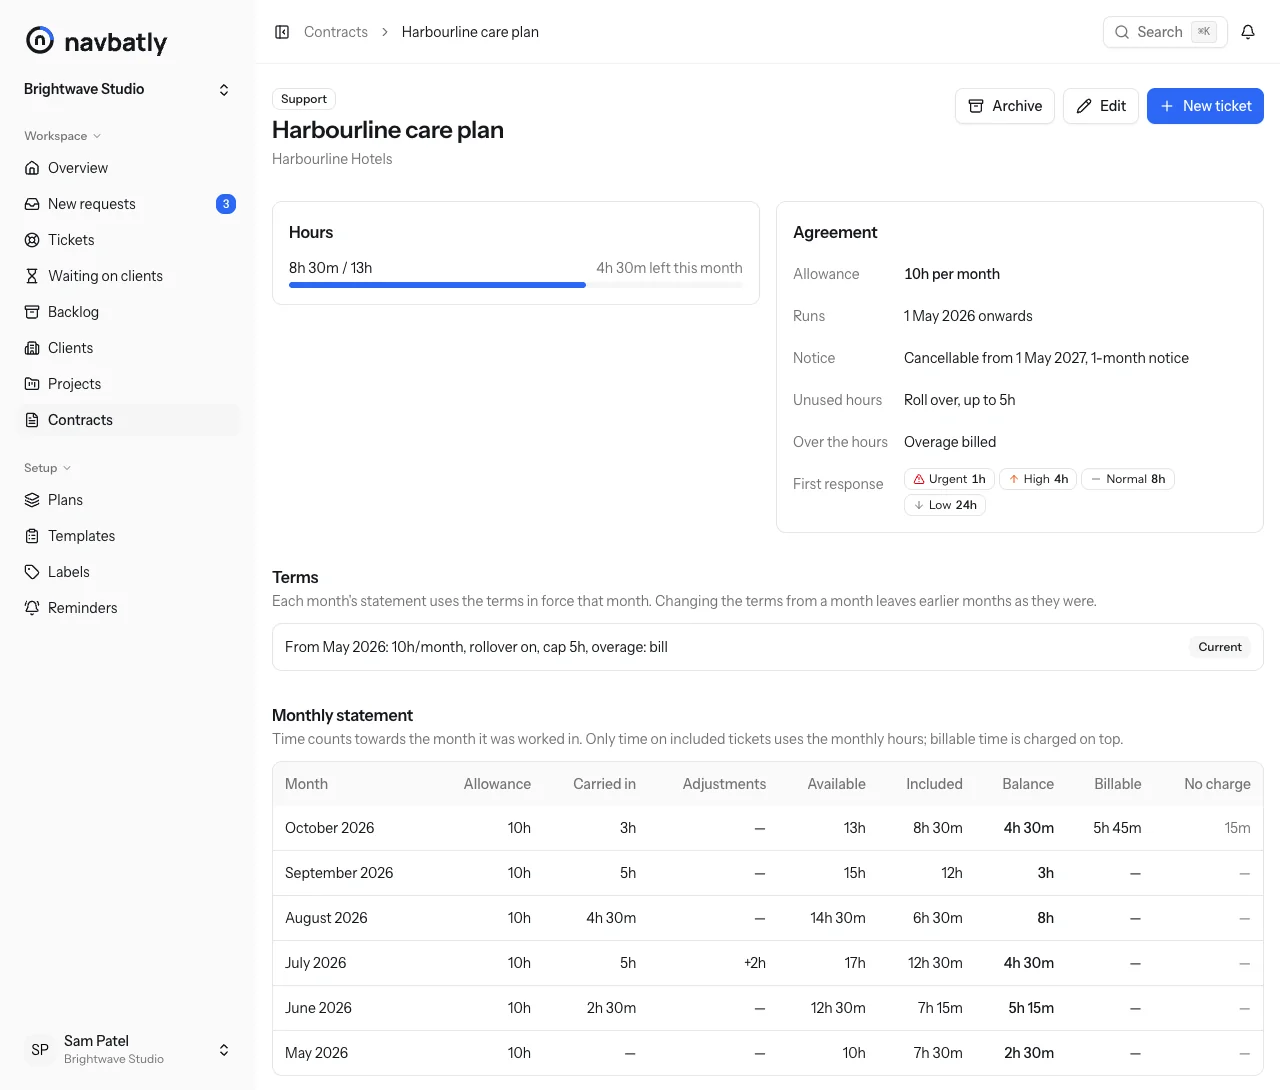1280x1090 pixels.
Task: Click the +2h adjustment in July 2026
Action: point(755,963)
